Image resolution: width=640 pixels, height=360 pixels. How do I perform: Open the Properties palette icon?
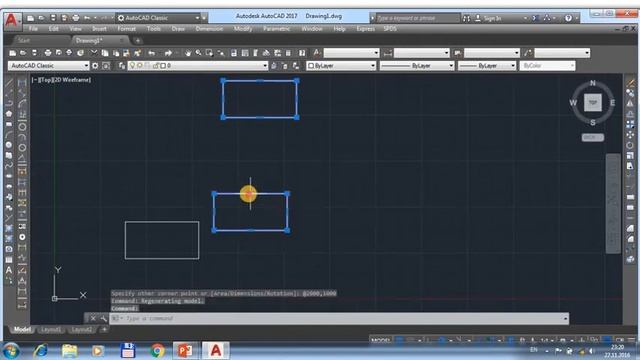tap(234, 53)
